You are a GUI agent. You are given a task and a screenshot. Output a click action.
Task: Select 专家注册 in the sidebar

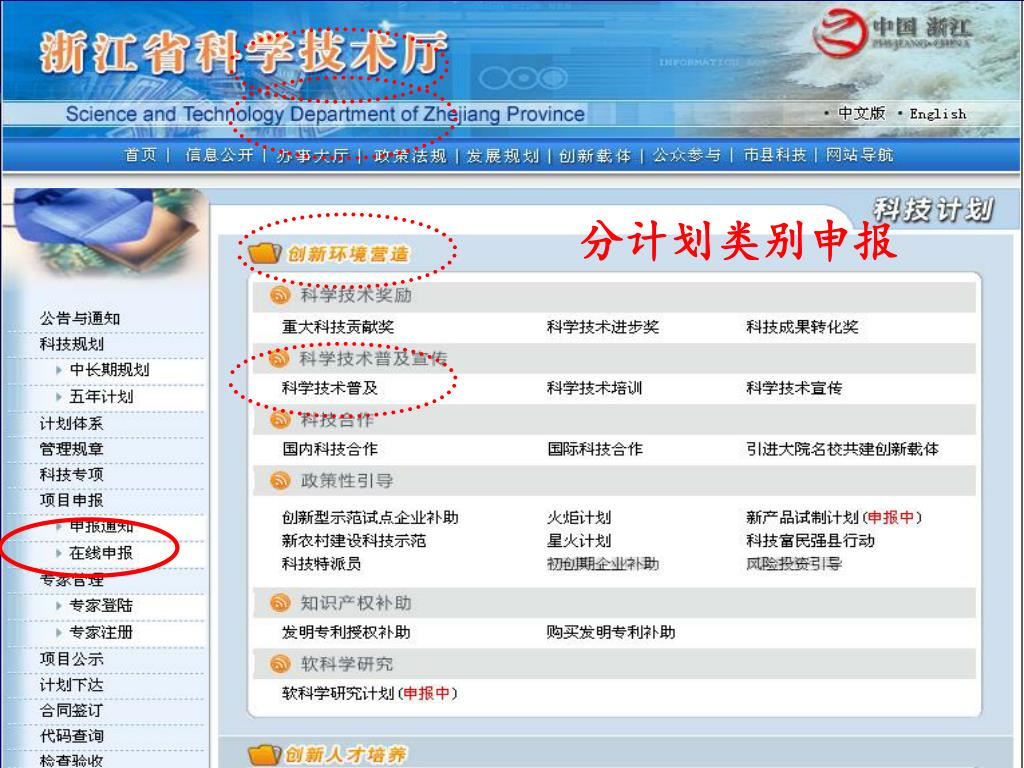101,632
